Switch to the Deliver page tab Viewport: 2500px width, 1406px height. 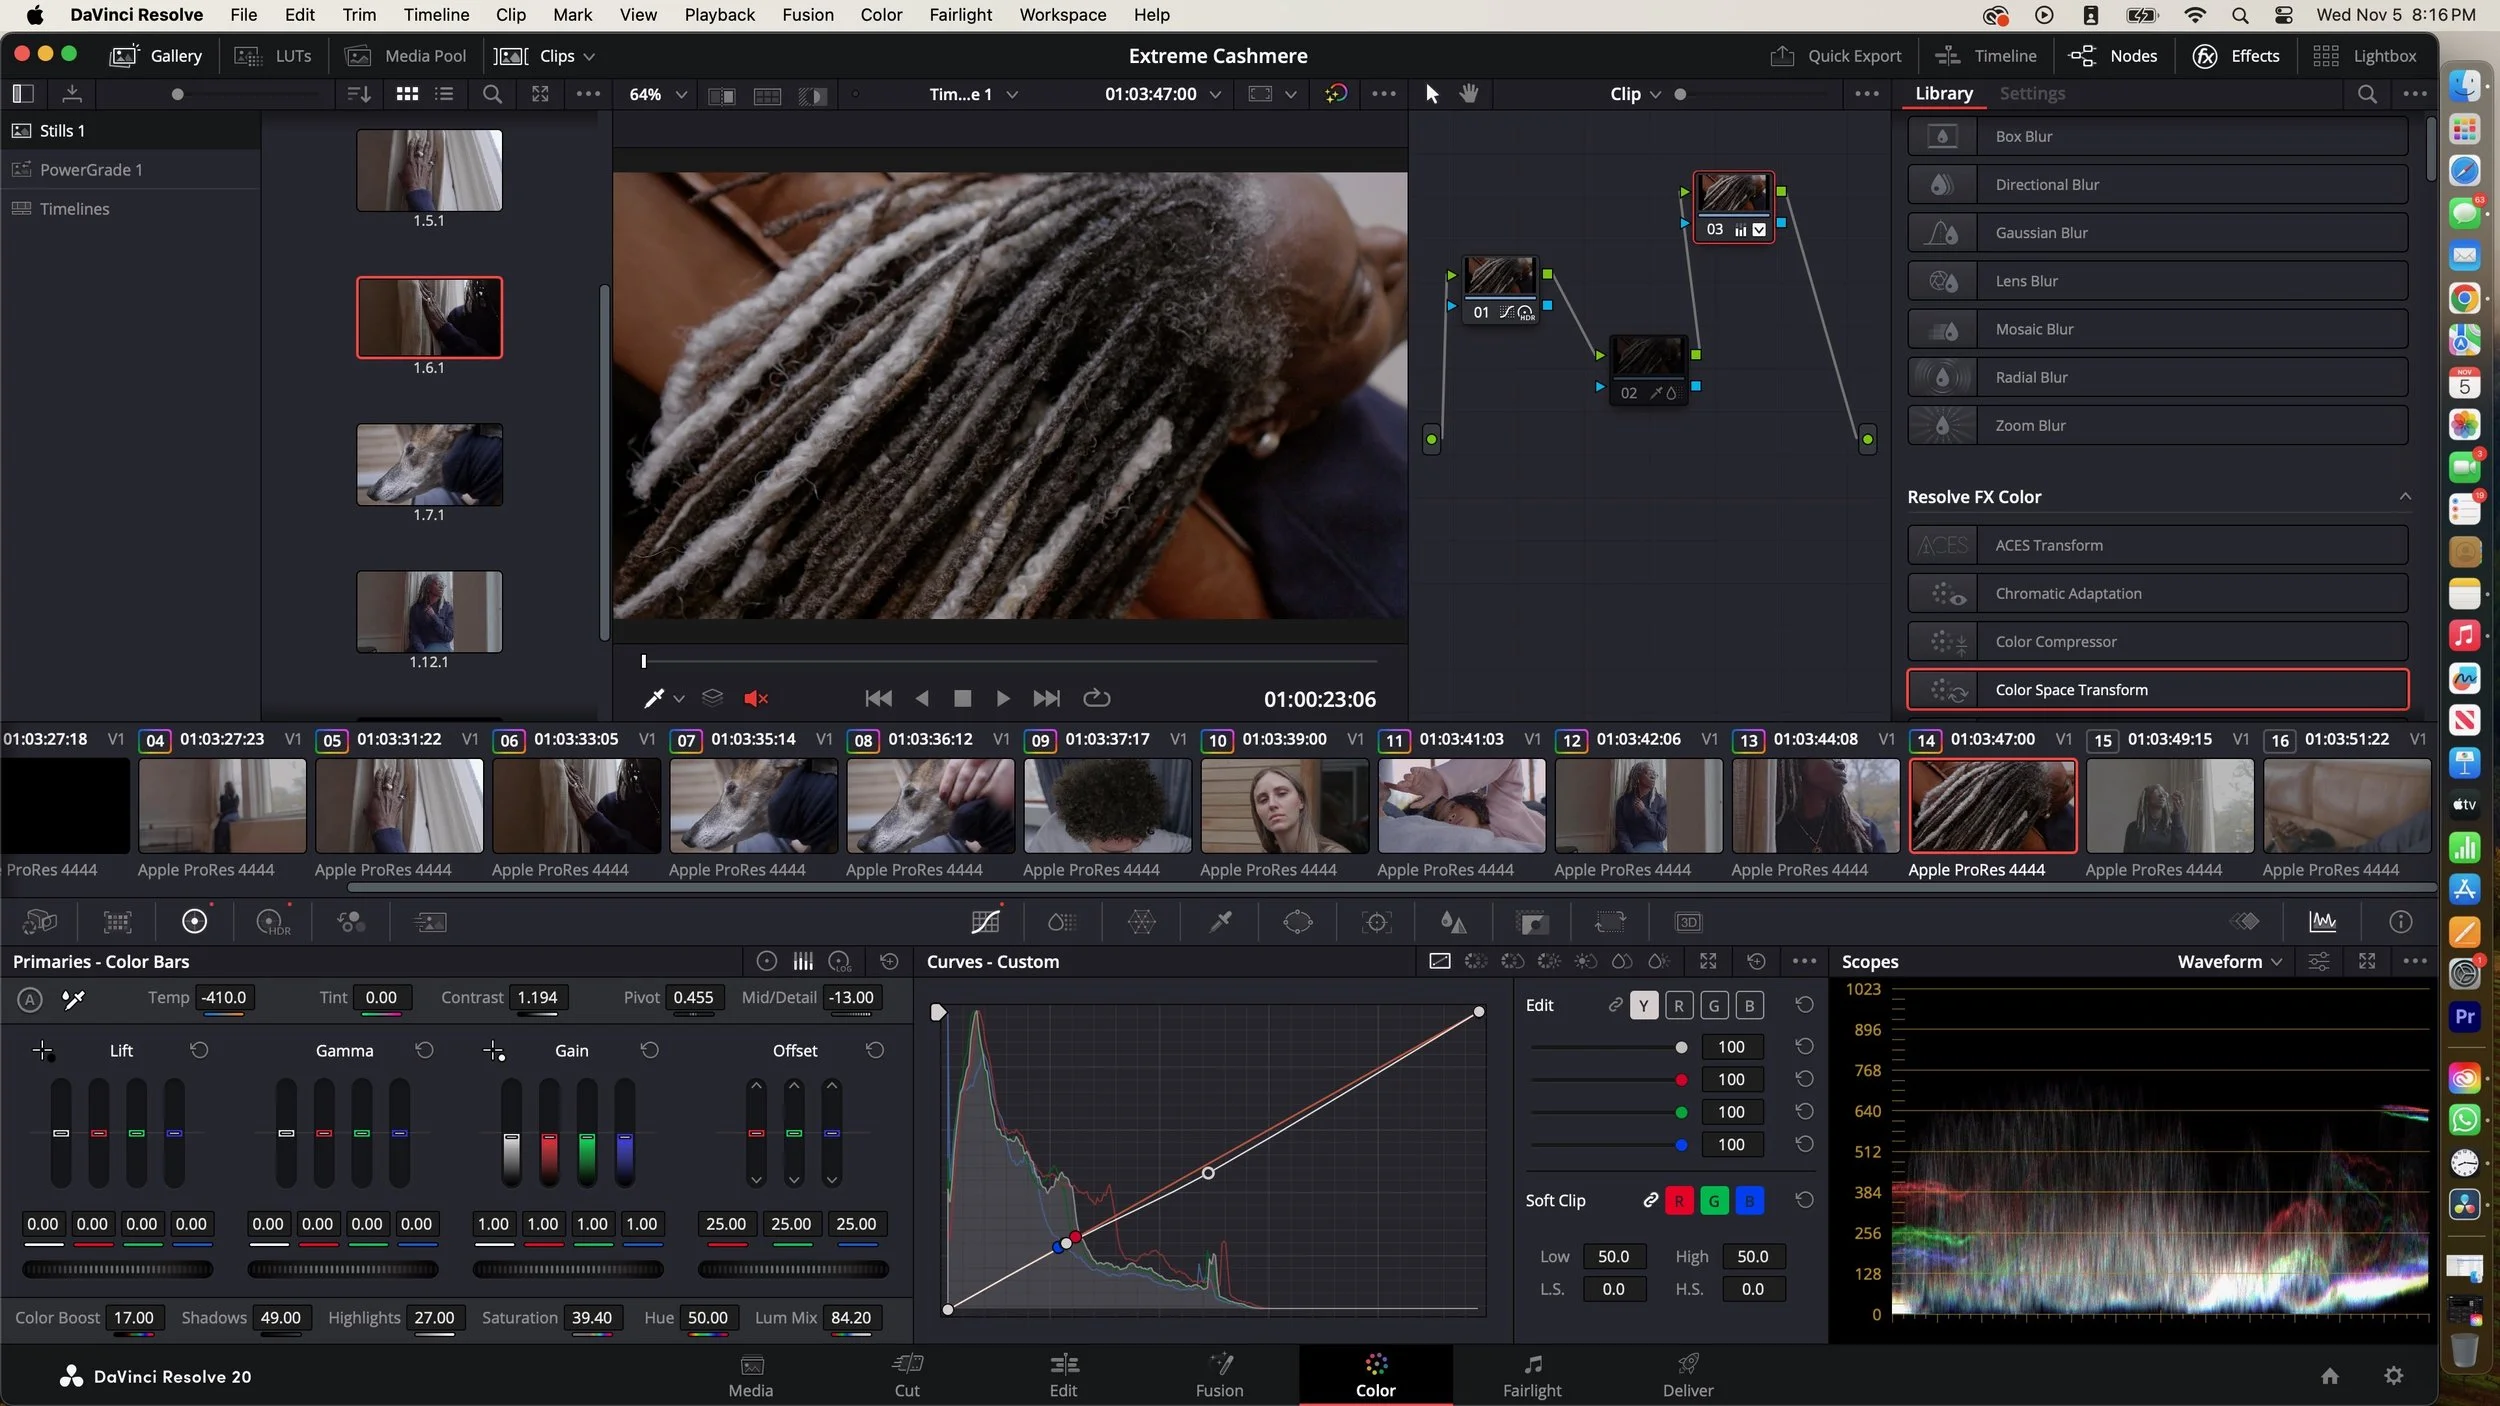1687,1375
